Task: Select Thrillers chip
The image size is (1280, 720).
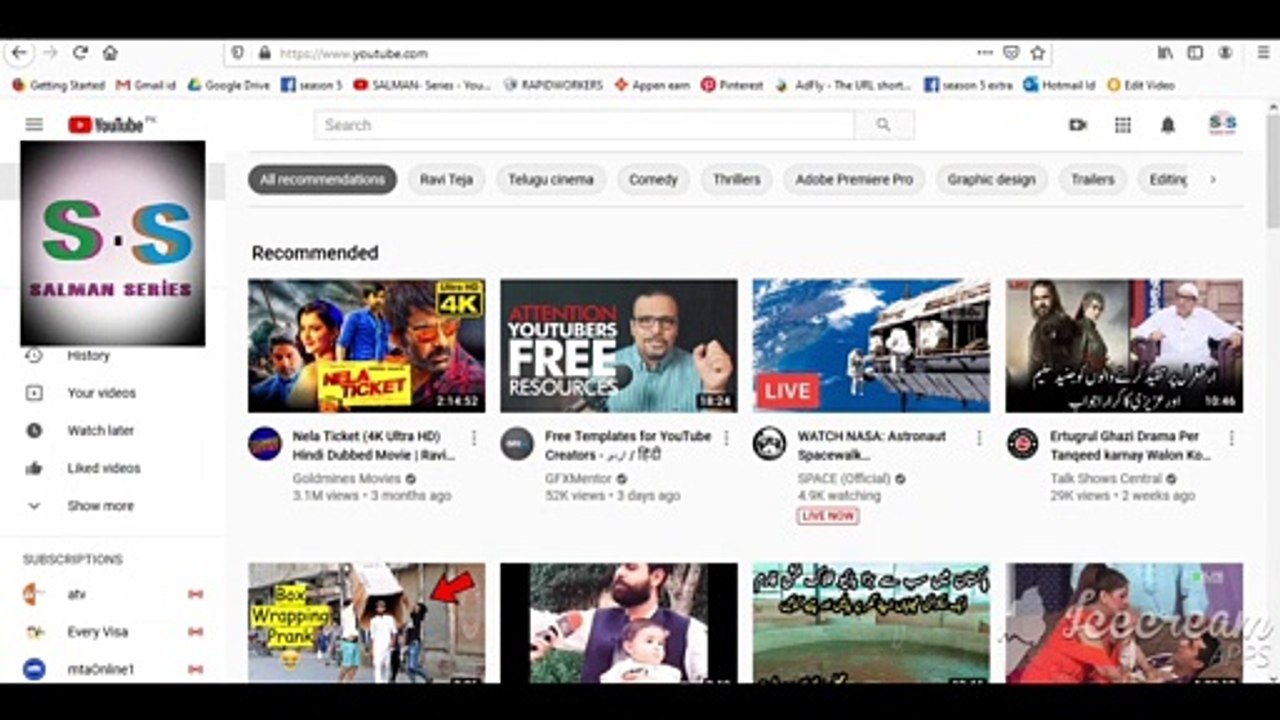Action: 736,180
